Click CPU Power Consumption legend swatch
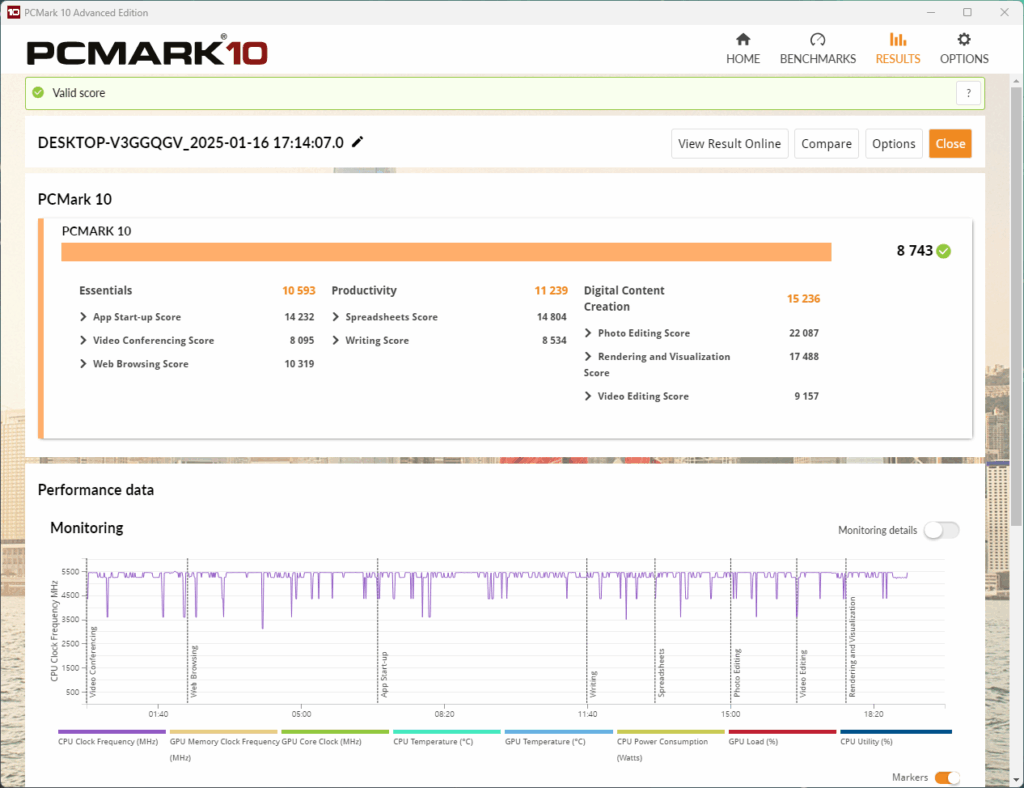 click(x=671, y=732)
